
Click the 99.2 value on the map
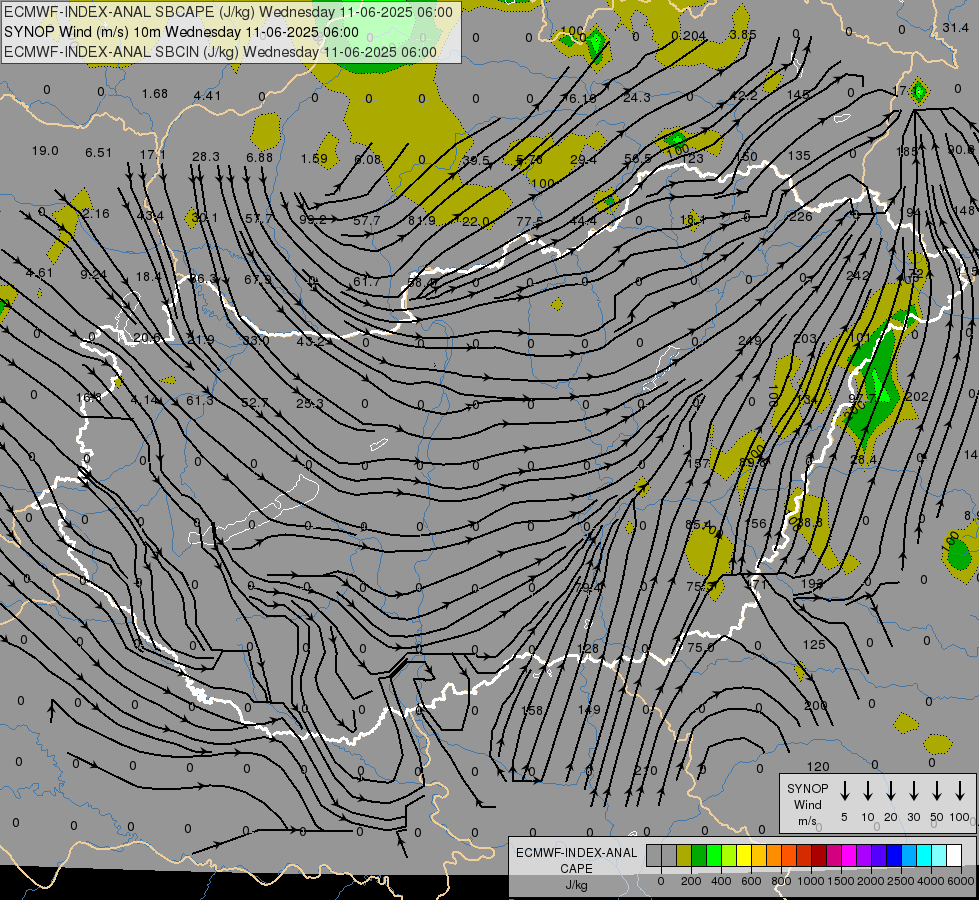(x=313, y=219)
